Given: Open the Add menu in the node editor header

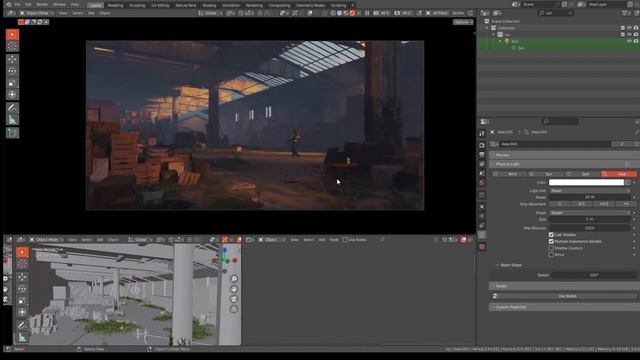Looking at the screenshot, I should point(322,240).
